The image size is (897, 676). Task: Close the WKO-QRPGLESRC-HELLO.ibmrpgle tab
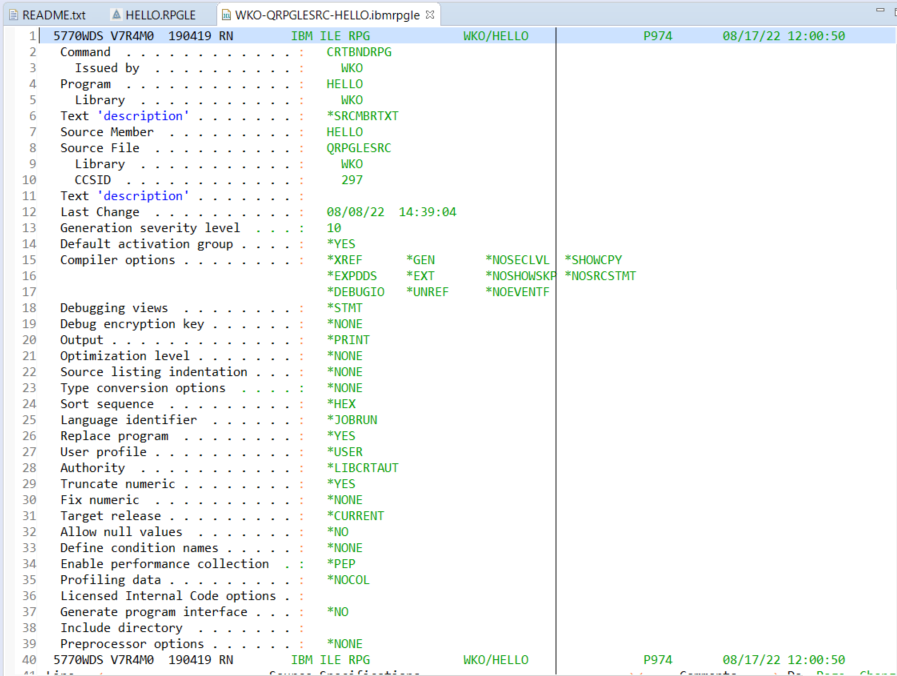[430, 15]
